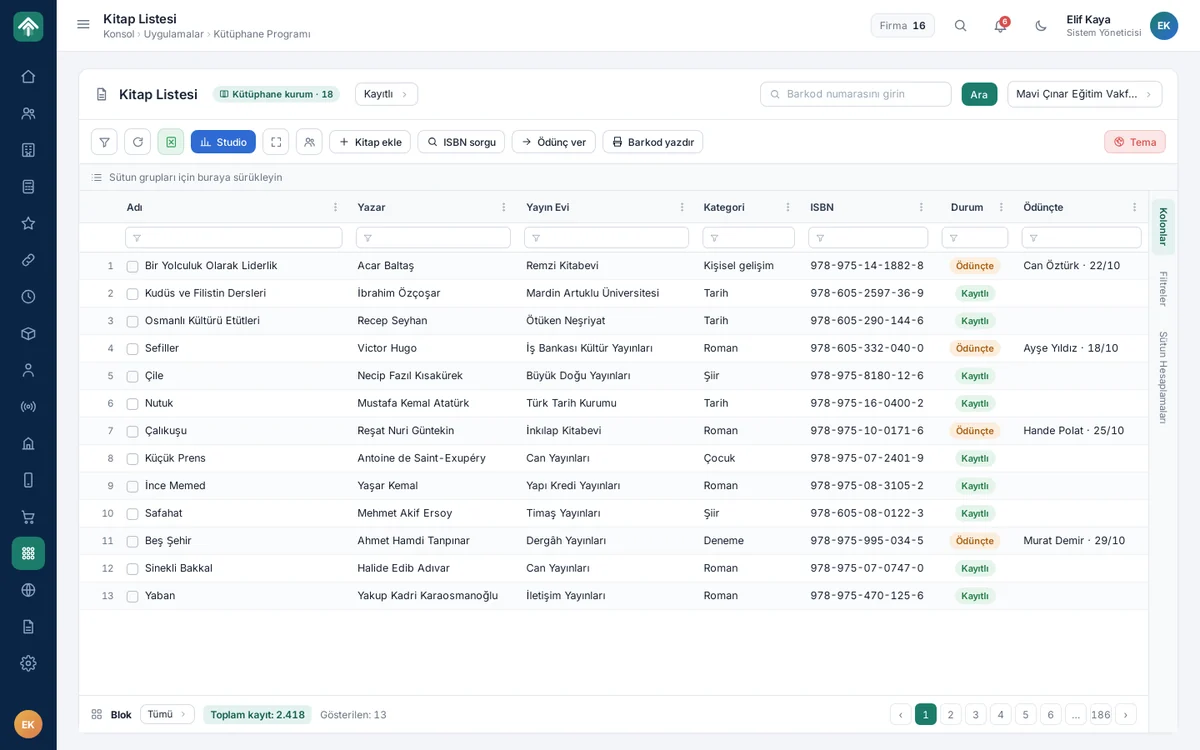Open the Kolonlar side tab
This screenshot has width=1200, height=750.
1163,227
